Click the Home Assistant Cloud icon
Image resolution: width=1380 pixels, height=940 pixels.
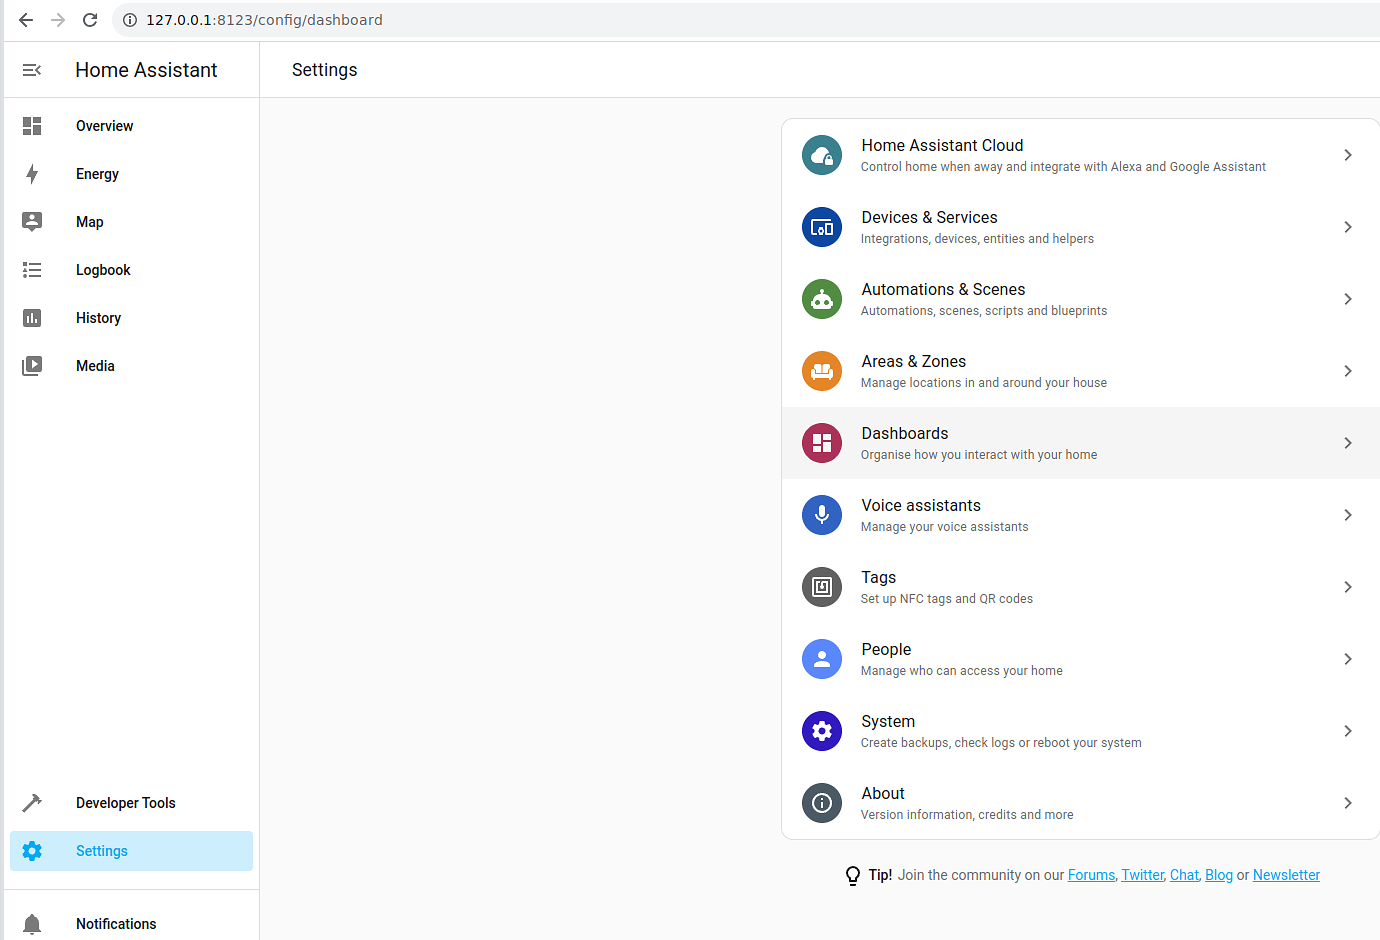821,155
